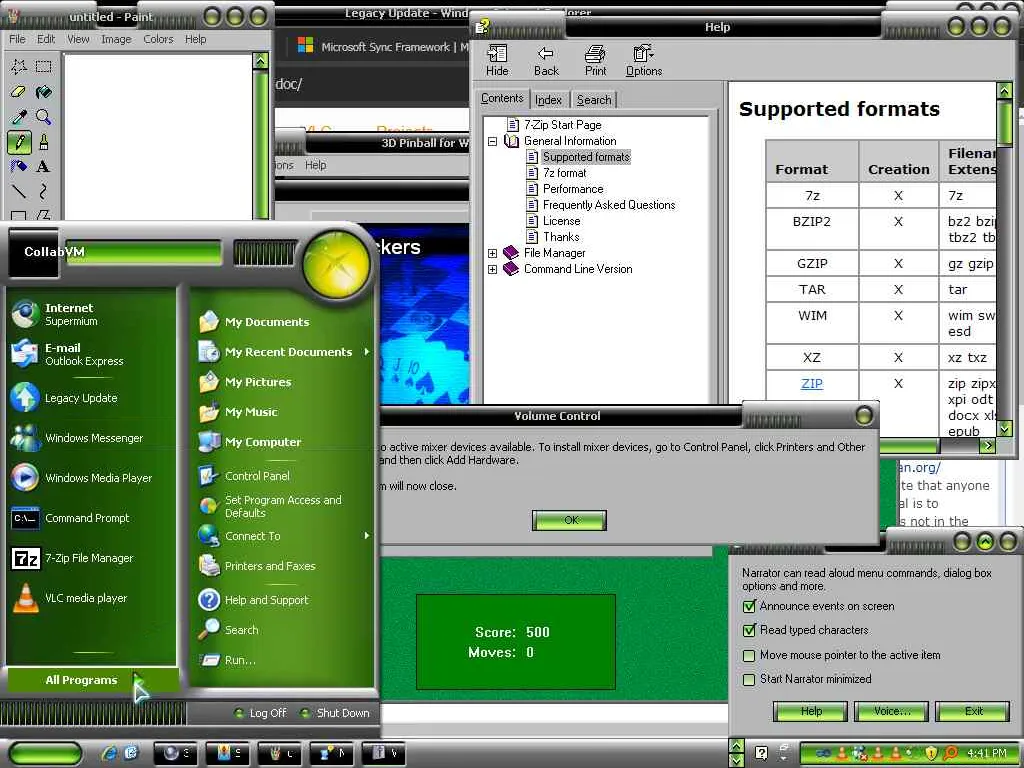Viewport: 1024px width, 768px height.
Task: Open Options in the Help toolbar
Action: (644, 61)
